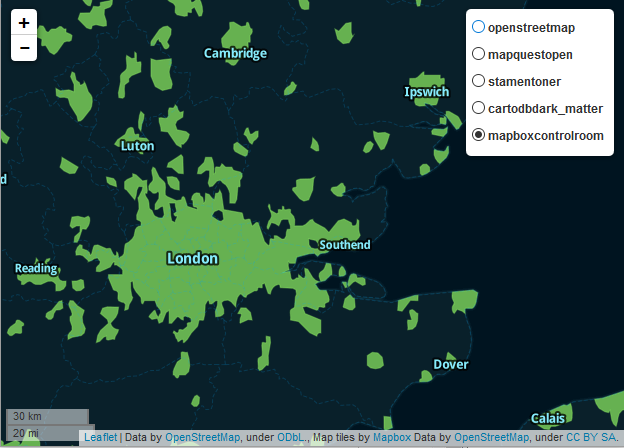
Task: Zoom out with the minus button
Action: tap(24, 48)
